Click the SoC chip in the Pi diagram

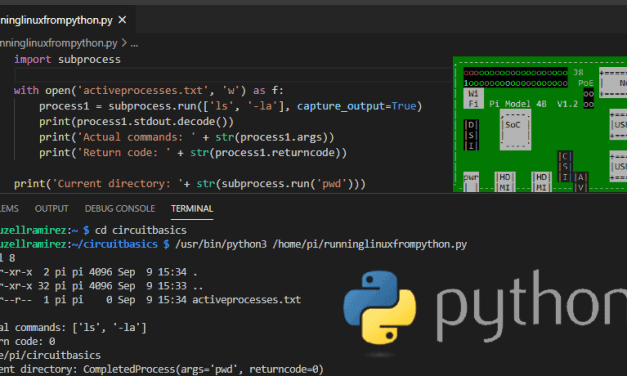[x=515, y=130]
